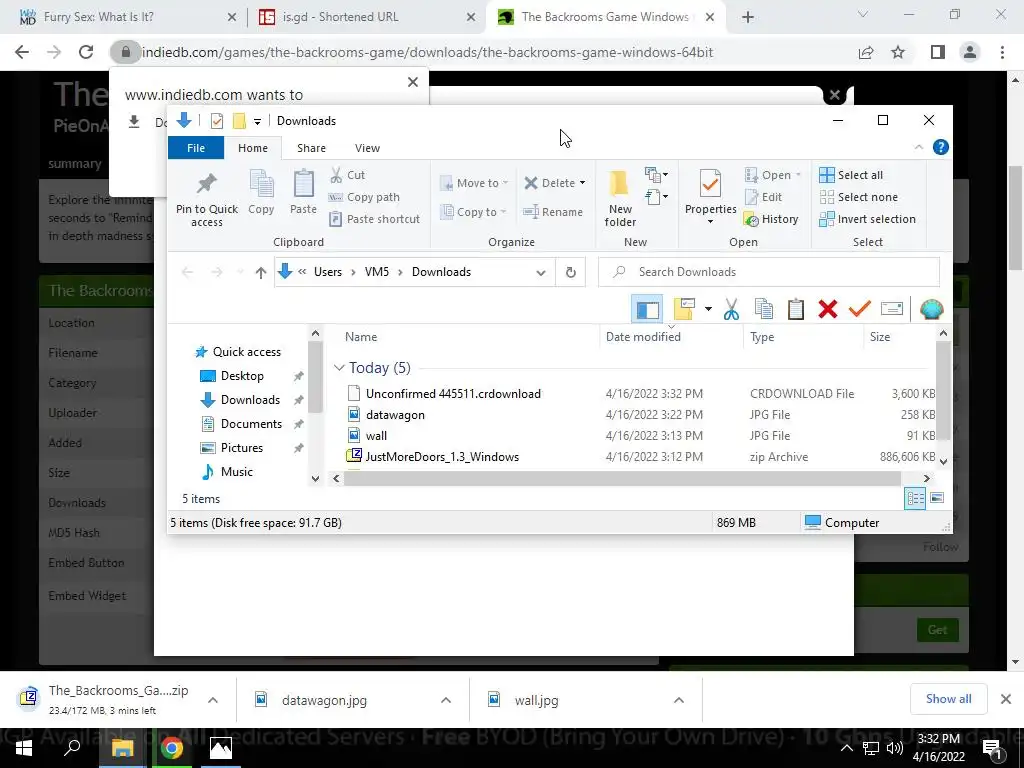Click the file list horizontal scrollbar
This screenshot has height=768, width=1024.
point(622,478)
